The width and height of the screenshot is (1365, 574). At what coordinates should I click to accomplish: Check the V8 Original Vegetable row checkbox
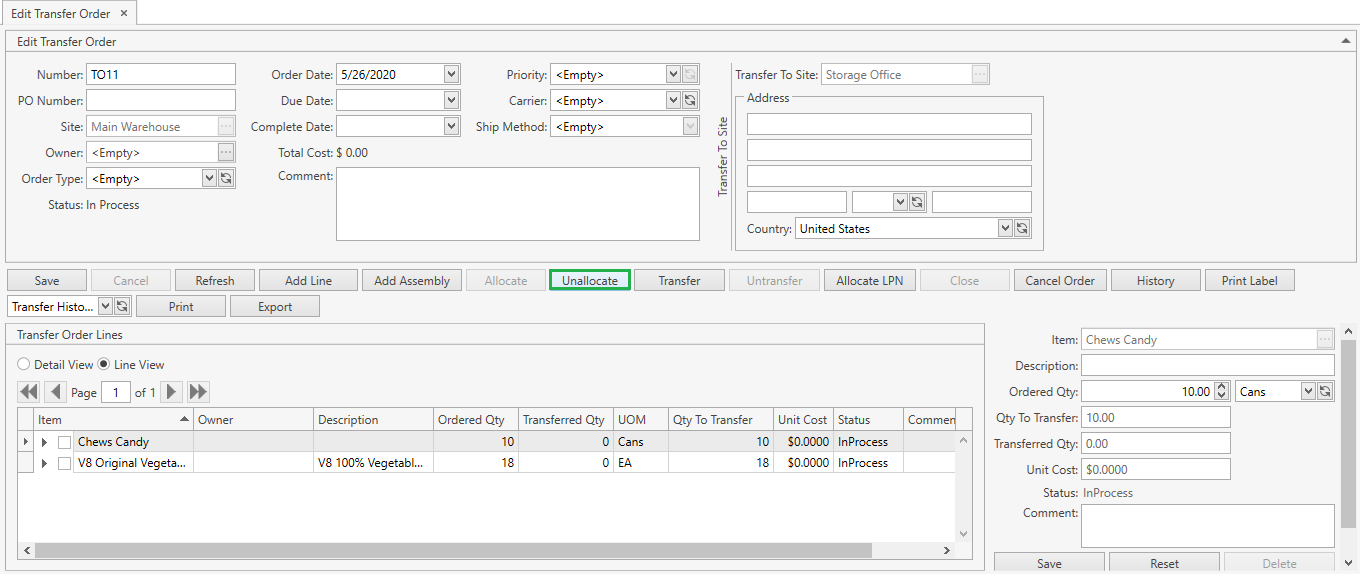pyautogui.click(x=64, y=464)
